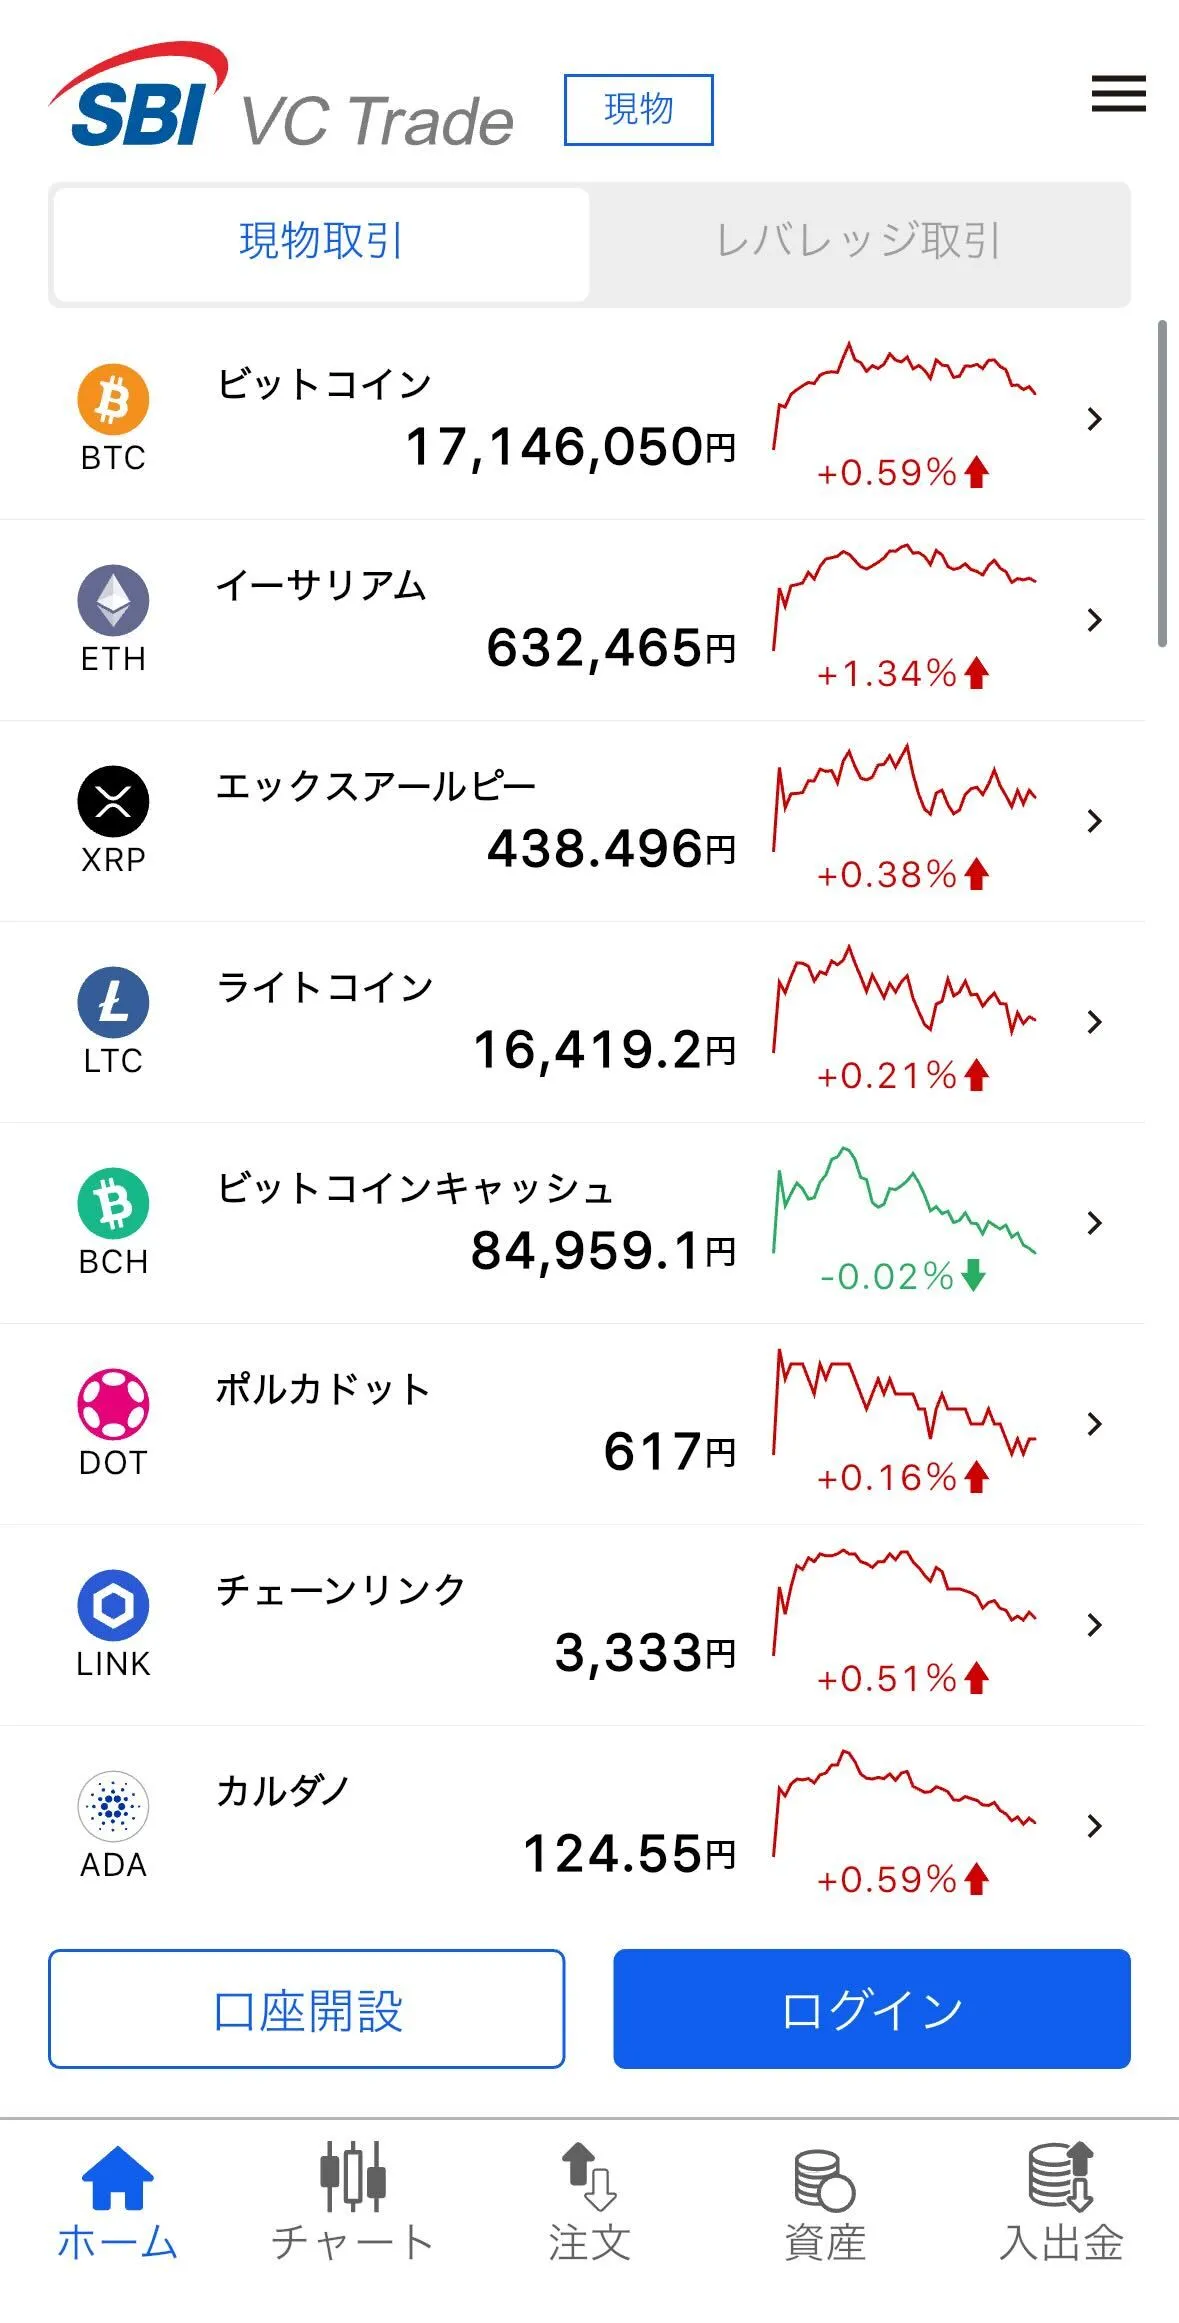Open the hamburger menu

coord(1118,93)
